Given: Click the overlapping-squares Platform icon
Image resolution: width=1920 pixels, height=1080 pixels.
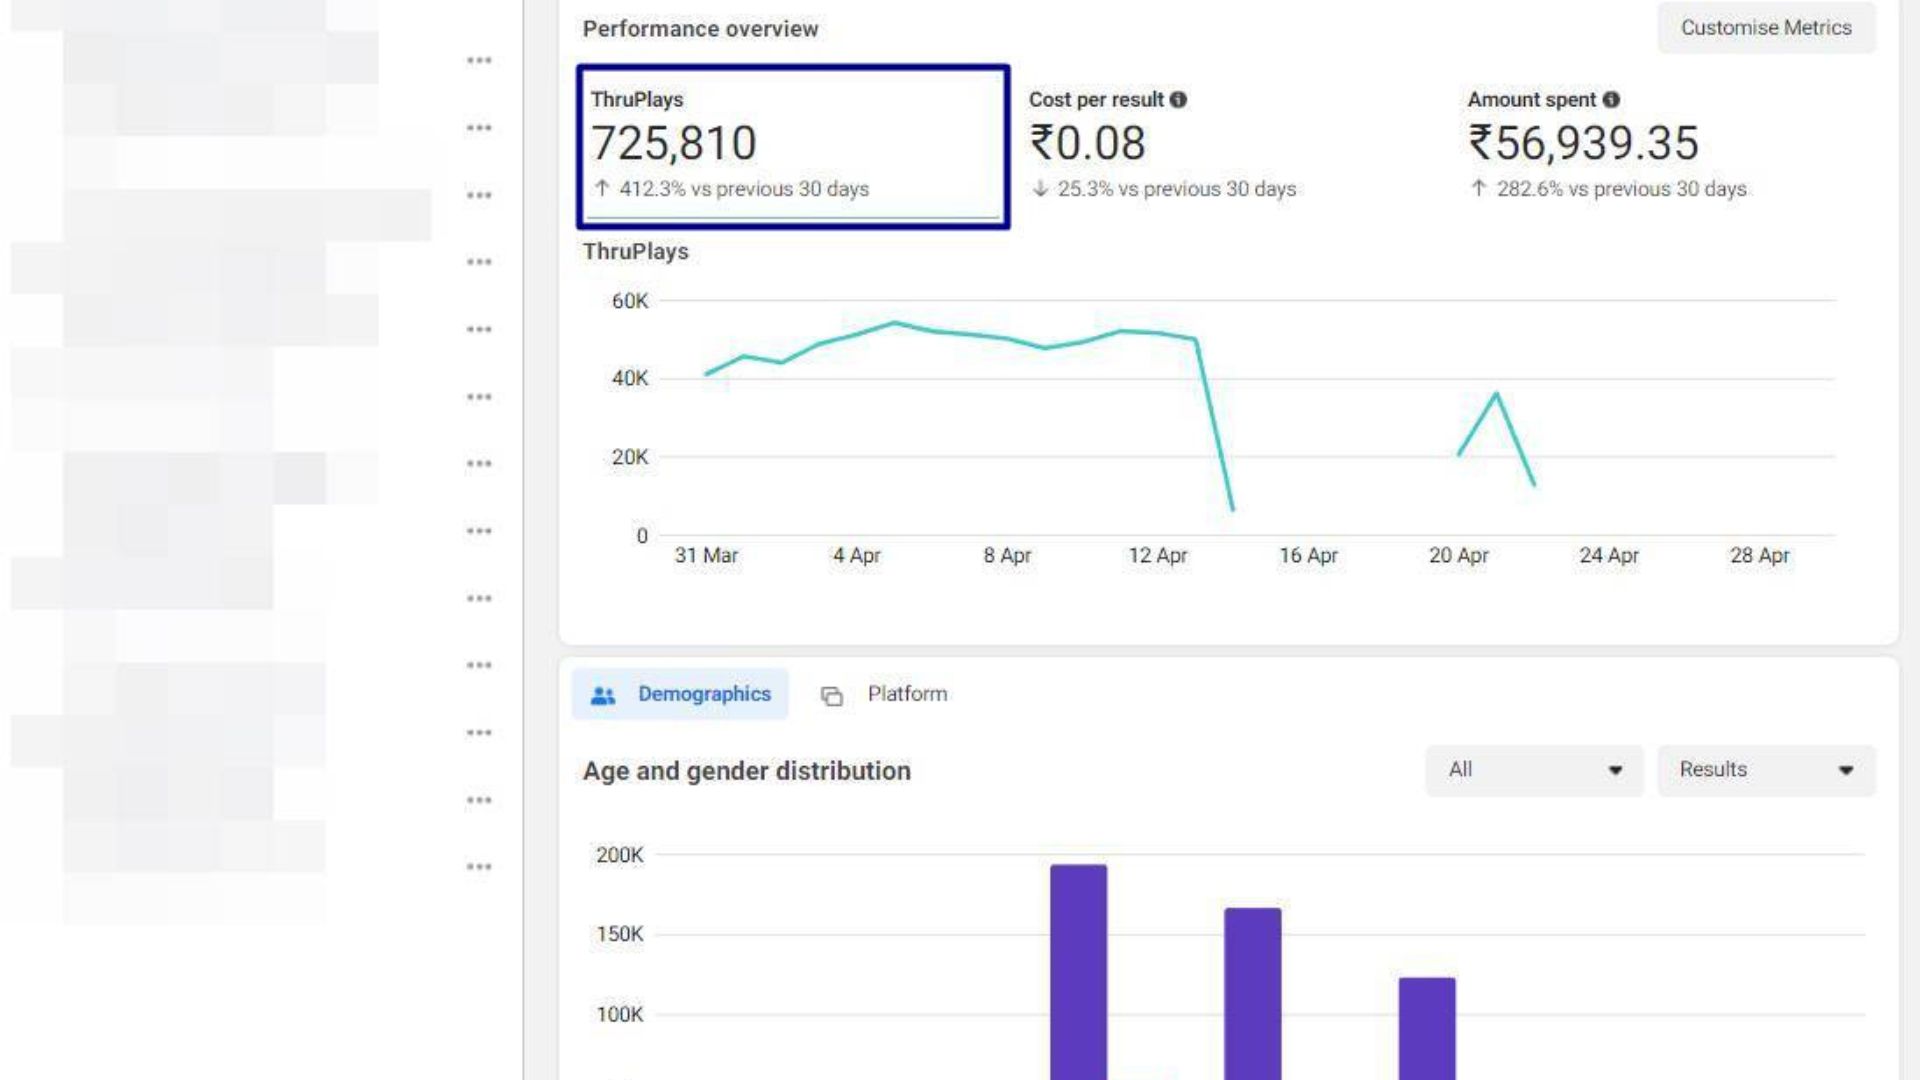Looking at the screenshot, I should (831, 696).
